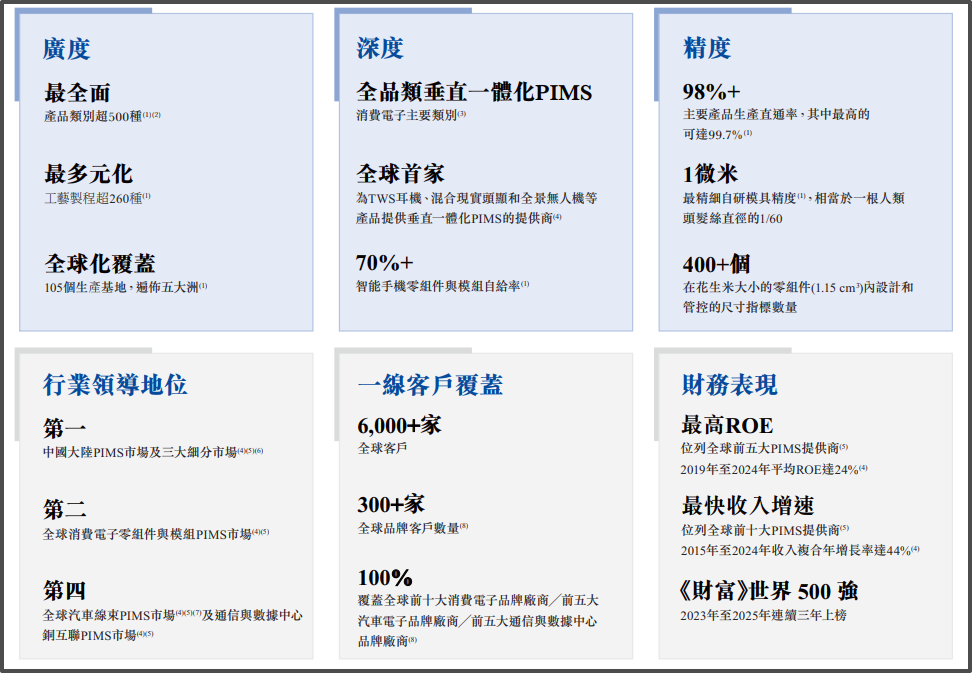Click the 深度 panel heading
The image size is (972, 673).
[380, 48]
